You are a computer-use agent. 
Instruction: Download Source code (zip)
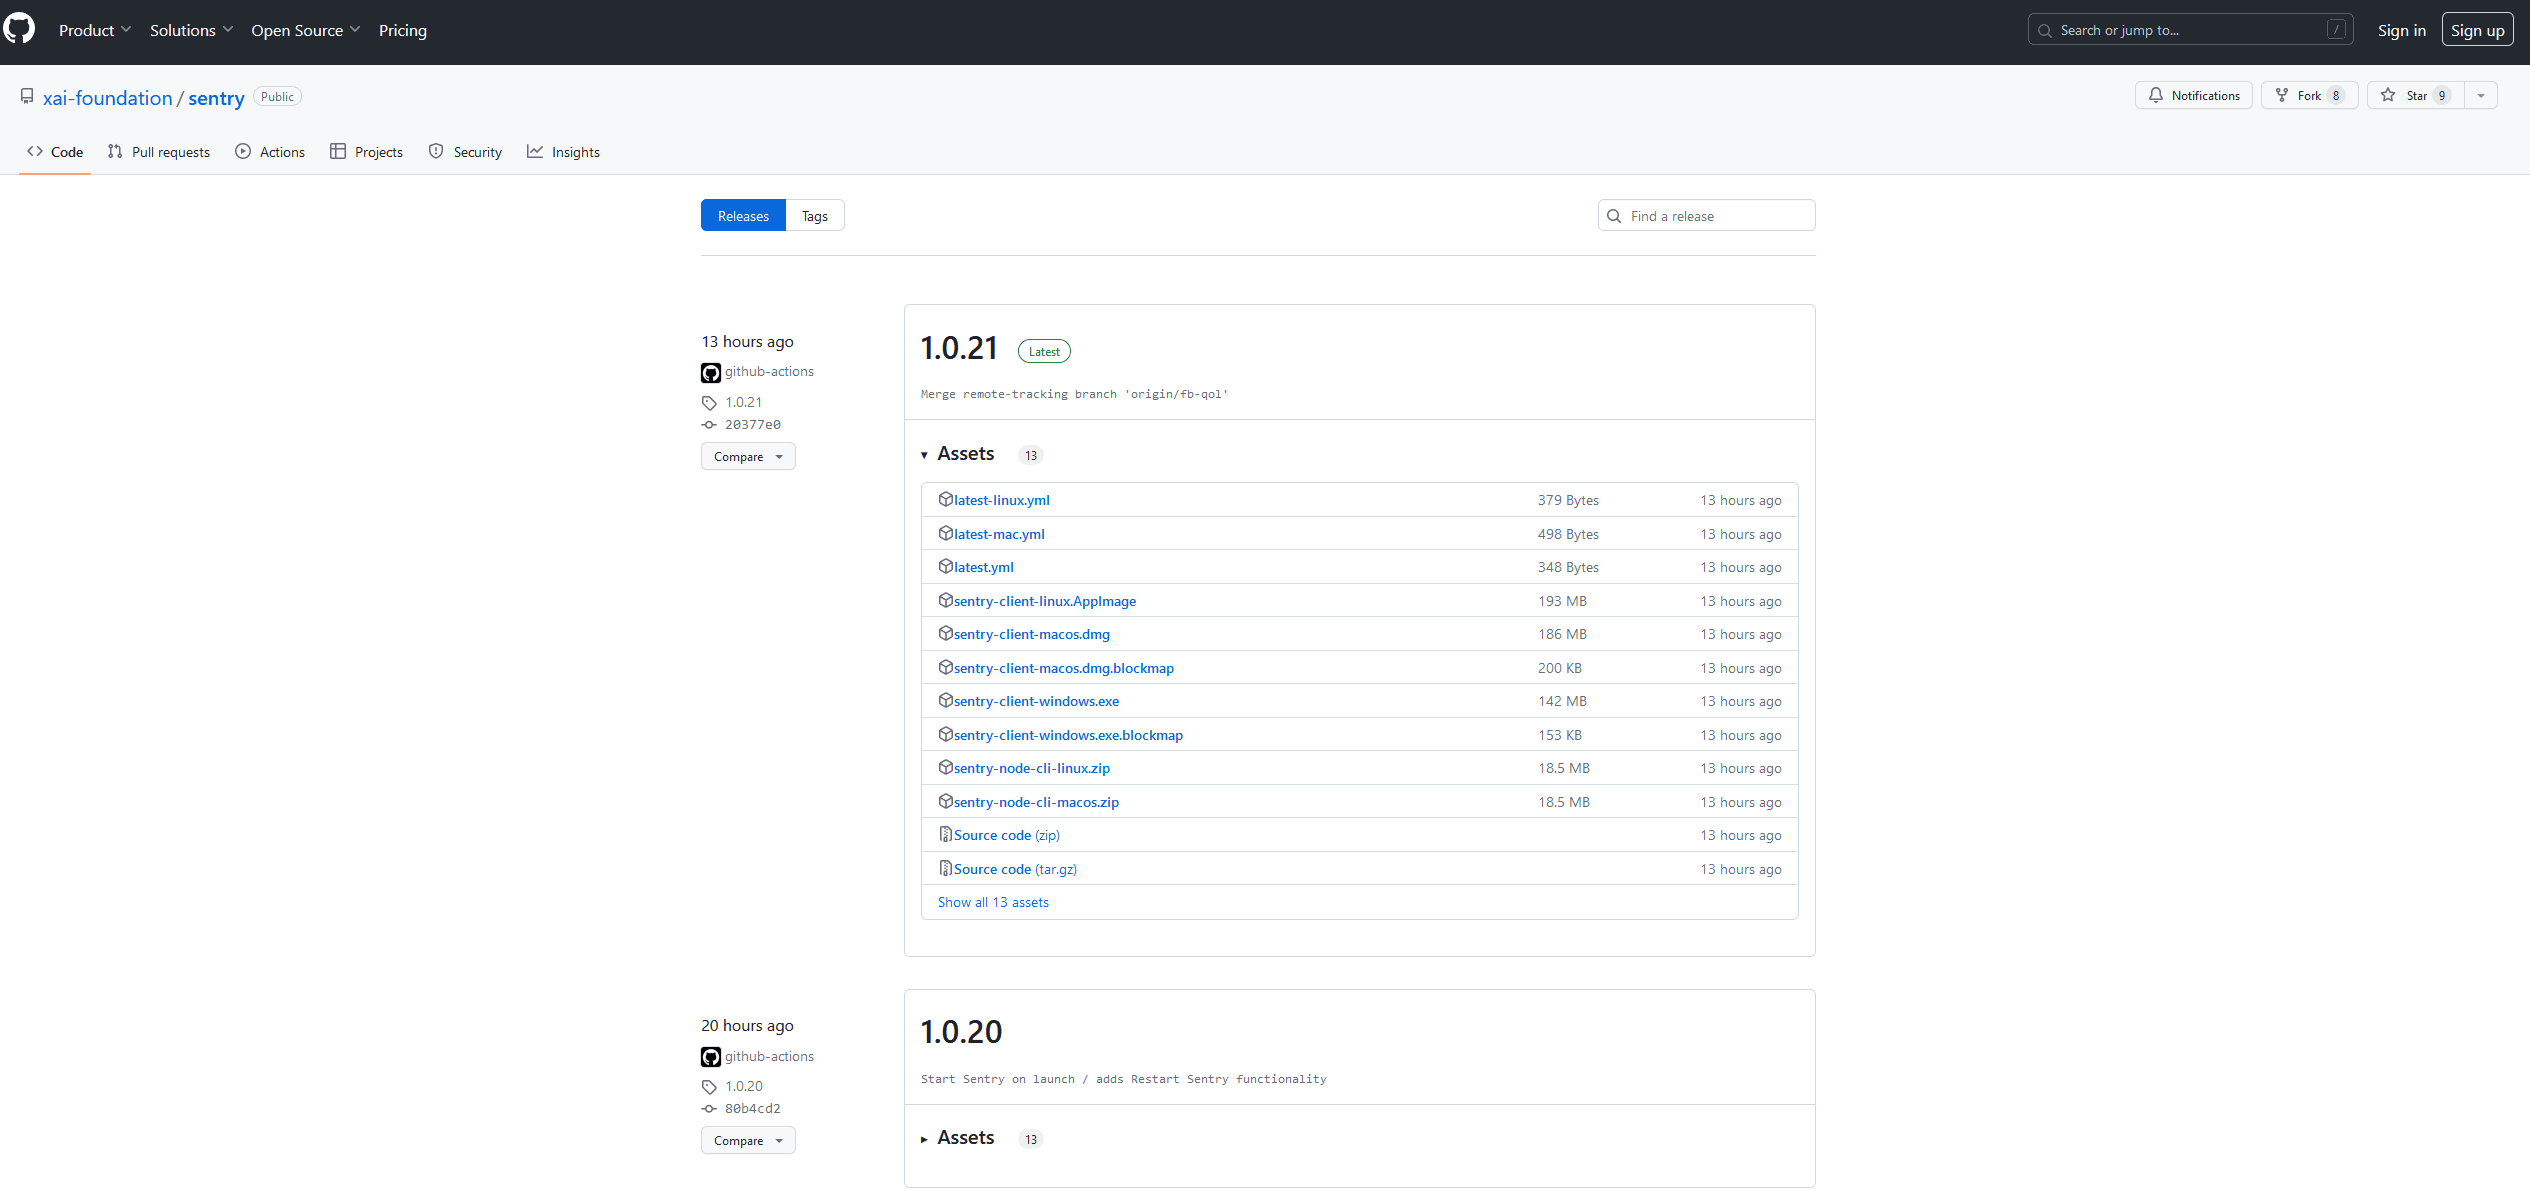(1007, 835)
